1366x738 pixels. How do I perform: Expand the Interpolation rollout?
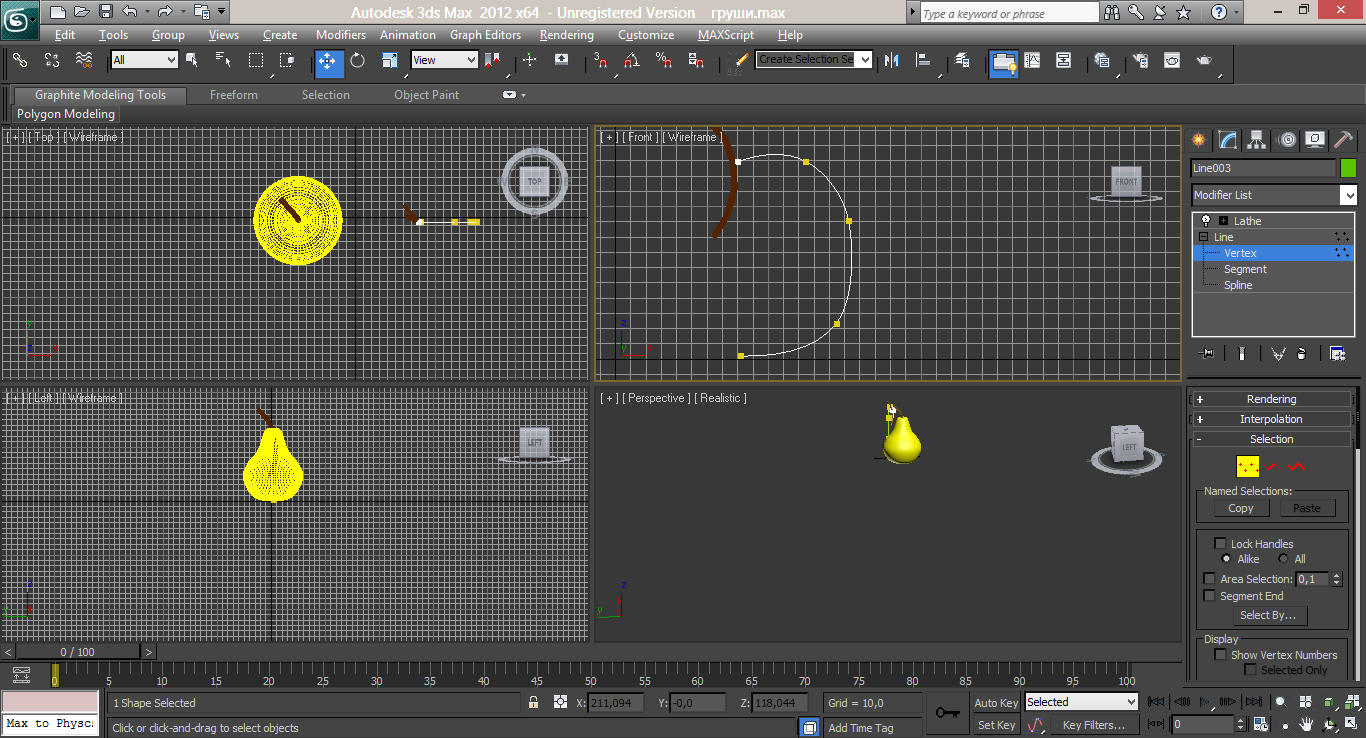click(x=1271, y=419)
